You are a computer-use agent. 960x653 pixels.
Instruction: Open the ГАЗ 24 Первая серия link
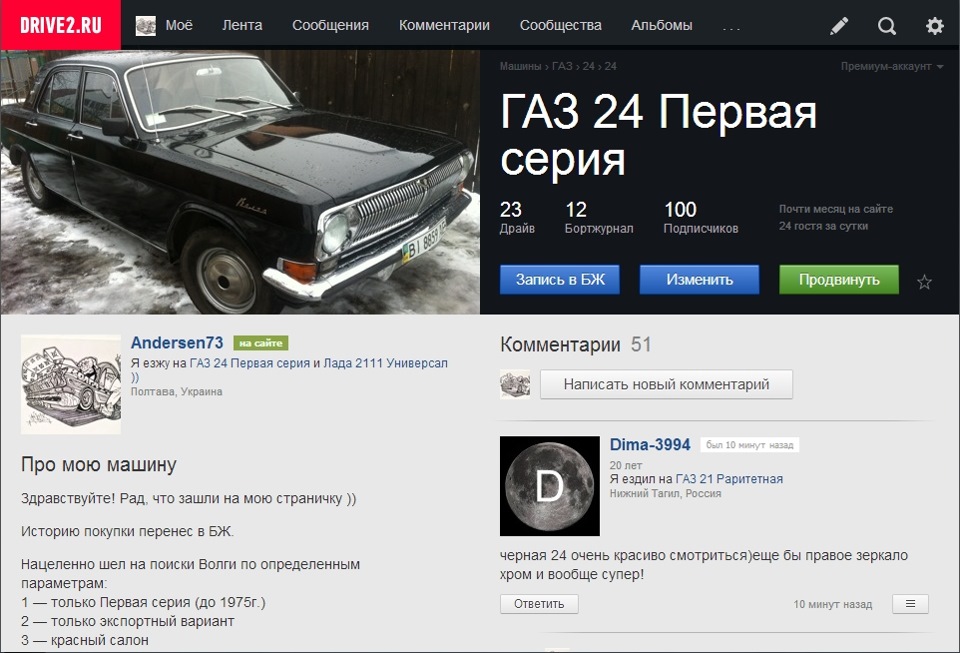[250, 363]
